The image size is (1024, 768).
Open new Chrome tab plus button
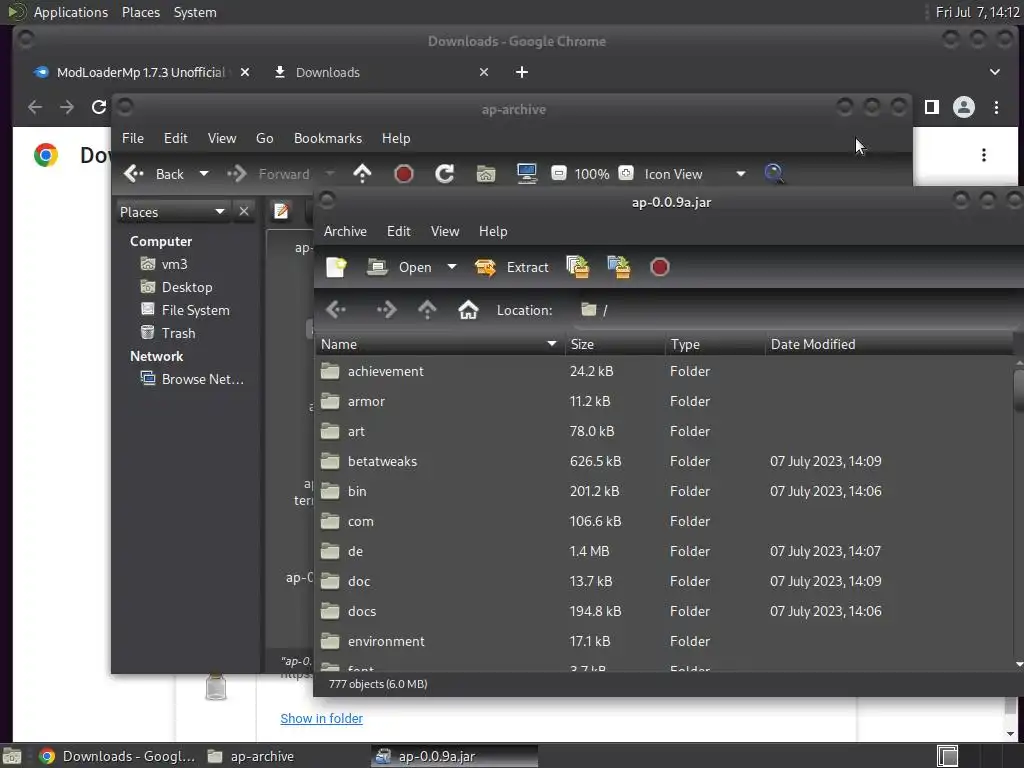pyautogui.click(x=521, y=72)
